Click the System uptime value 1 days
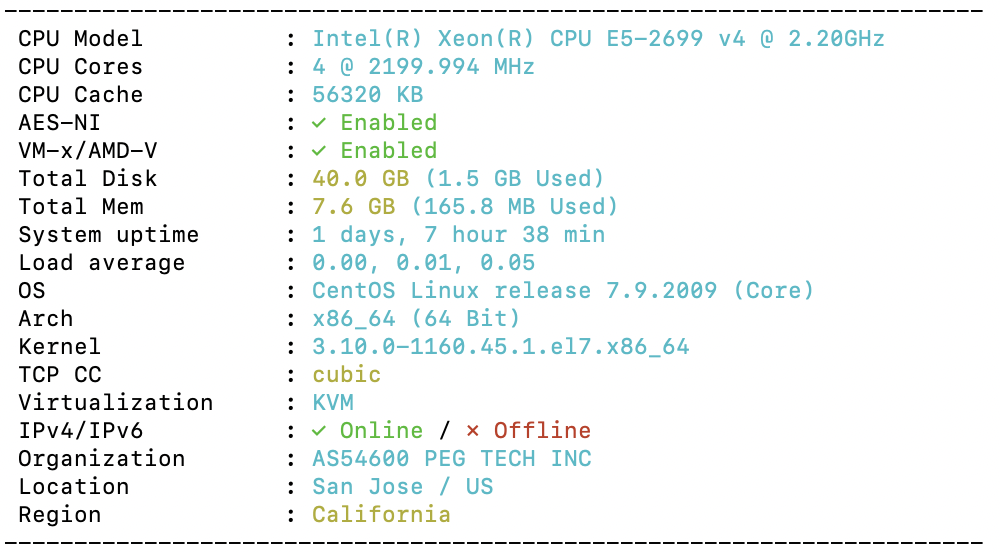Screen dimensions: 1000x552 pyautogui.click(x=459, y=235)
